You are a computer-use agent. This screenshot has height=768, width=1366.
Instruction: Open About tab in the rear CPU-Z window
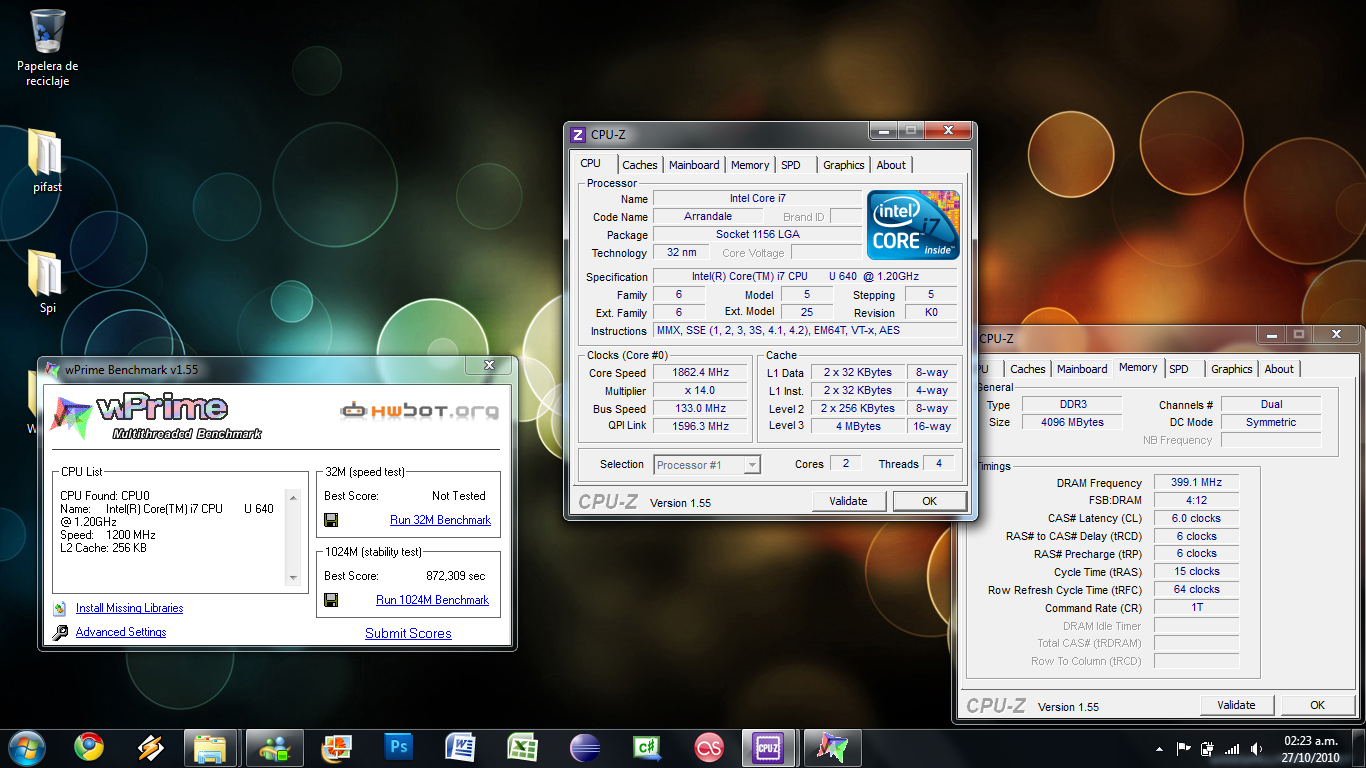click(x=1279, y=369)
